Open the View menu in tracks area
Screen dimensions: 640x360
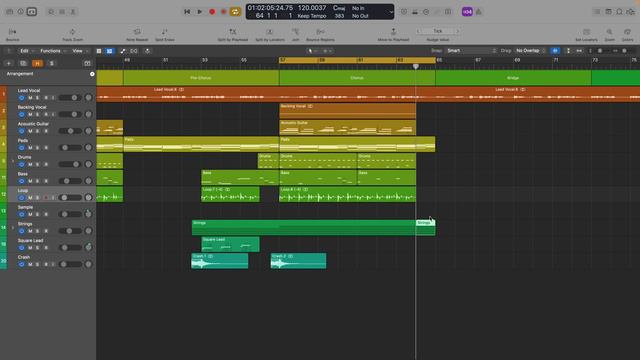click(79, 51)
